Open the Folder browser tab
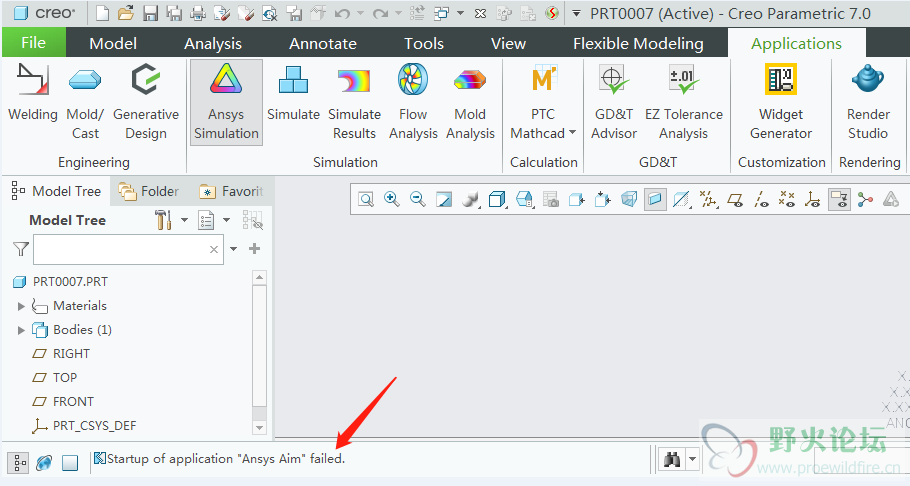This screenshot has height=486, width=910. coord(149,191)
